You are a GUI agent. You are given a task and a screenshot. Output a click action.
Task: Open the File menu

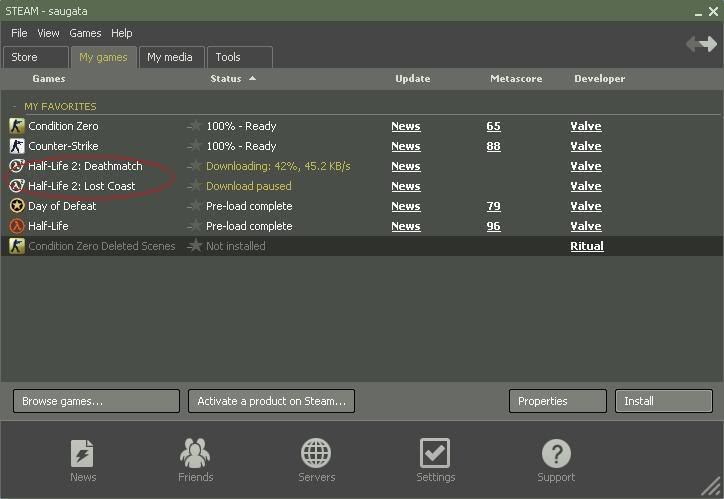(x=19, y=33)
